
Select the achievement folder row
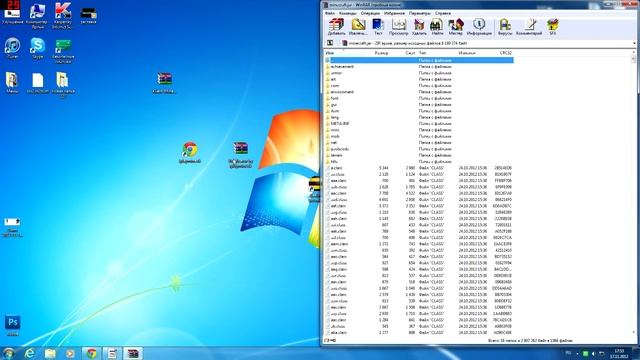(x=419, y=67)
